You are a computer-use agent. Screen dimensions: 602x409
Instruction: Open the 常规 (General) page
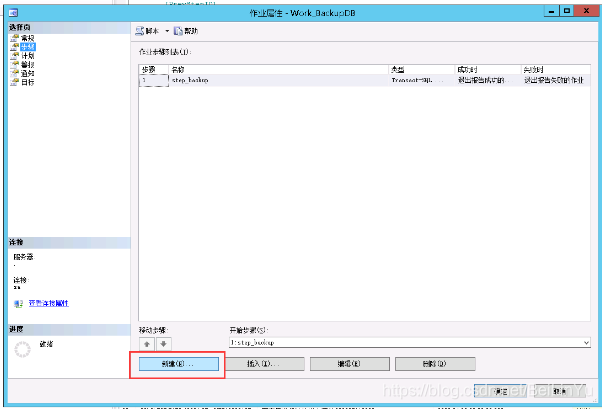tap(27, 38)
